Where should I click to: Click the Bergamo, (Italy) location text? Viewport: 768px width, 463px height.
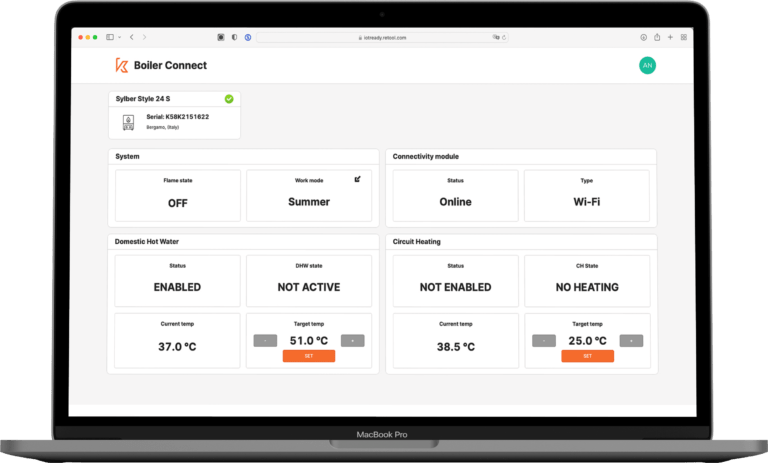(163, 127)
